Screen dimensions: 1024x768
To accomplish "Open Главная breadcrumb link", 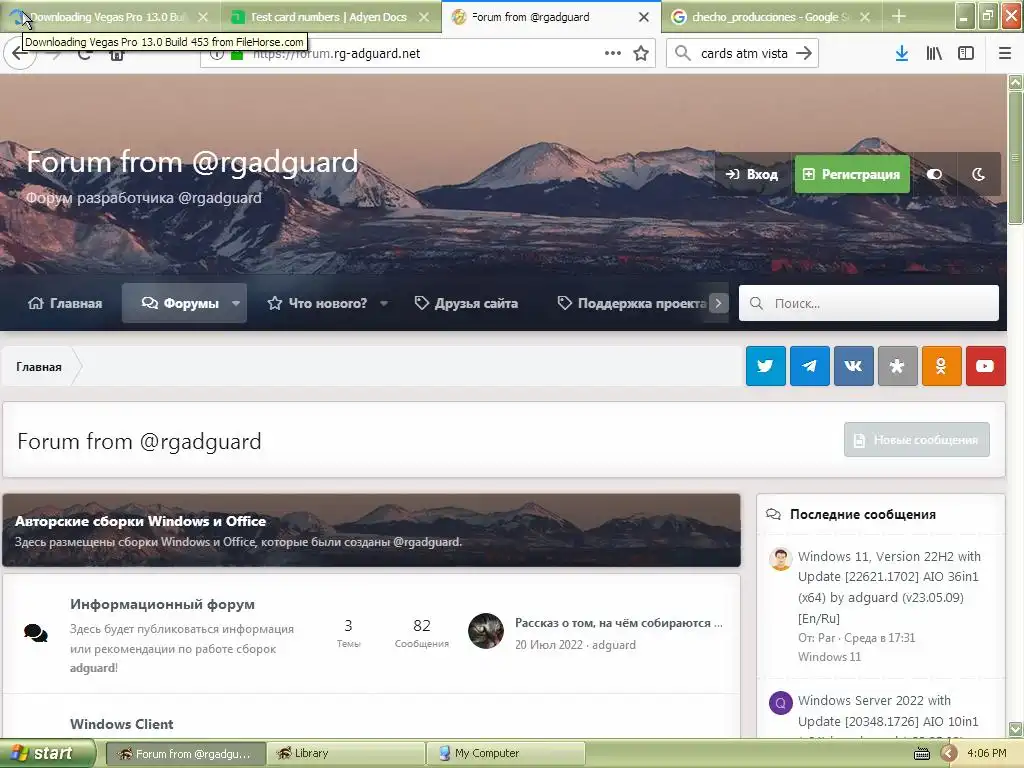I will [39, 367].
